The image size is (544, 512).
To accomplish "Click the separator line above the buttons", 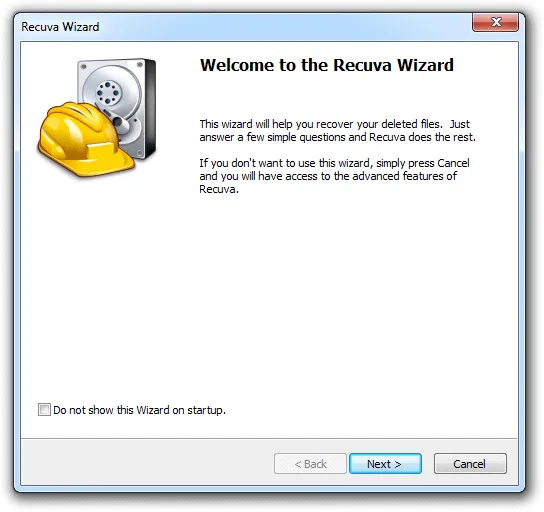I will tap(269, 438).
